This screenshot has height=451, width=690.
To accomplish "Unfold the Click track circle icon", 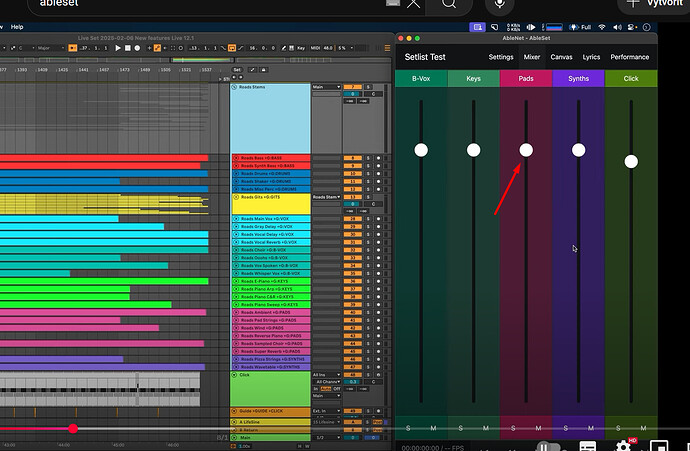I will (x=235, y=375).
